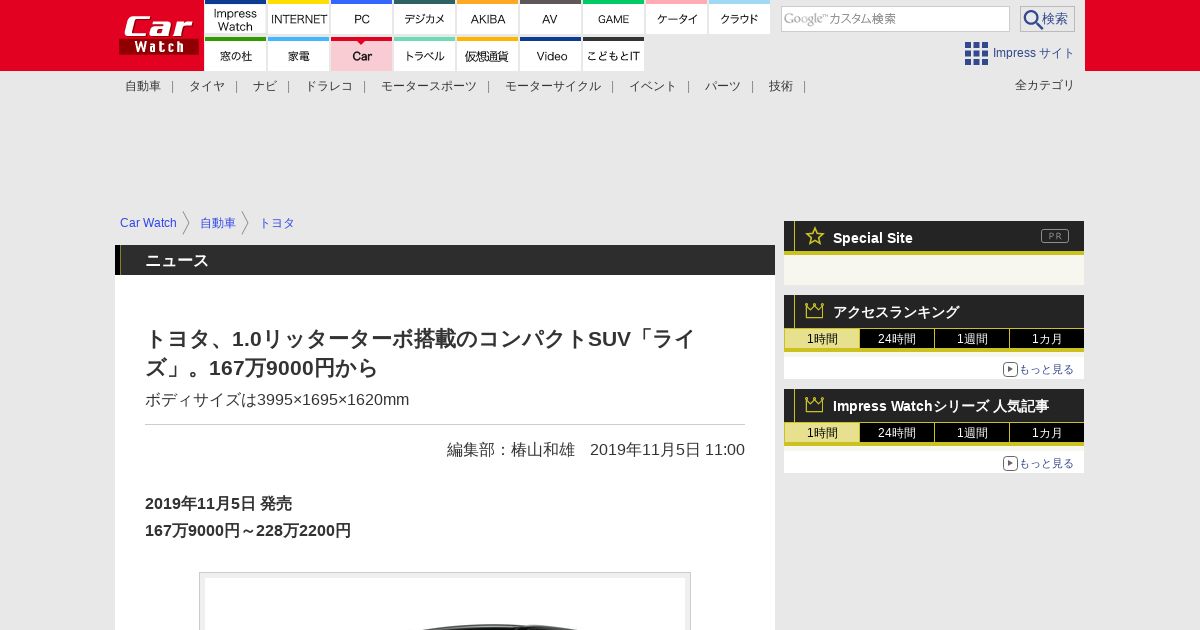Image resolution: width=1200 pixels, height=630 pixels.
Task: Click the Google custom search field
Action: click(895, 19)
